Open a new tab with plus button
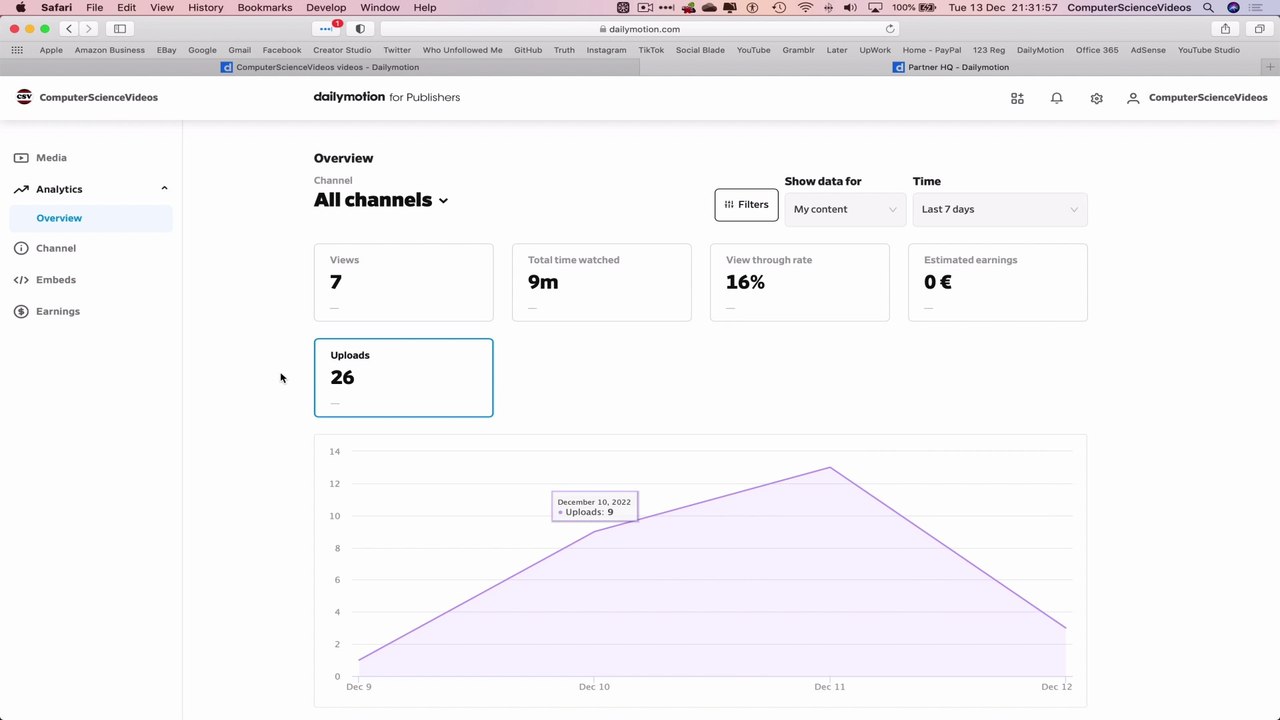The width and height of the screenshot is (1280, 720). tap(1271, 67)
